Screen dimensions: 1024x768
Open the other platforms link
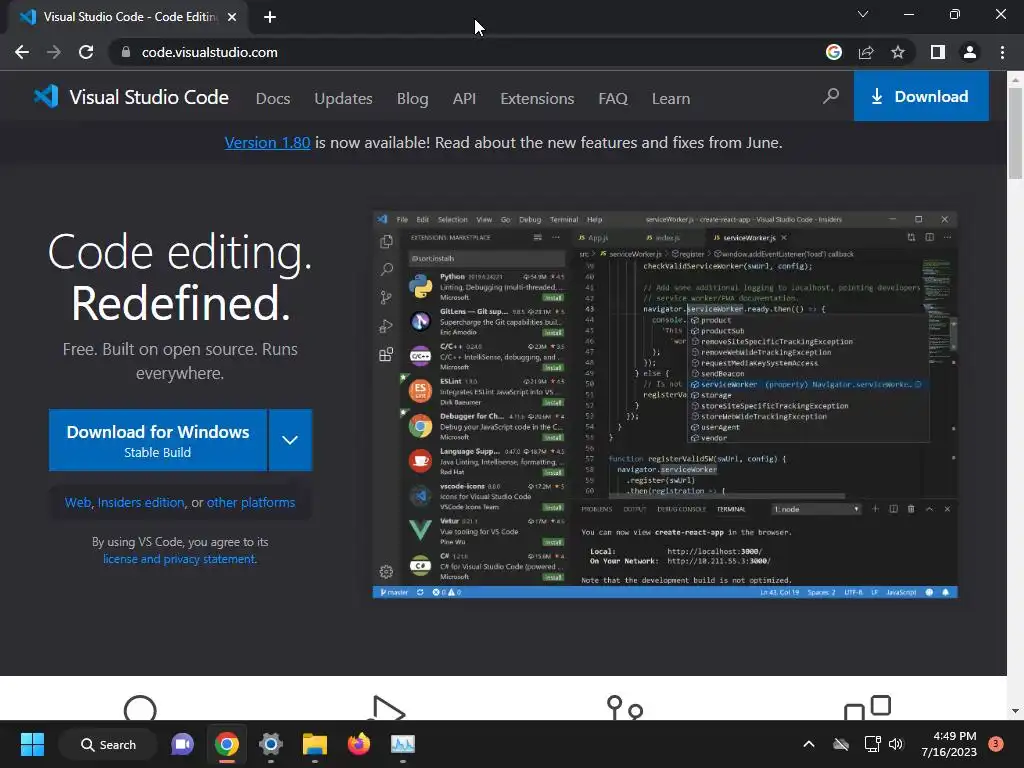(x=251, y=502)
